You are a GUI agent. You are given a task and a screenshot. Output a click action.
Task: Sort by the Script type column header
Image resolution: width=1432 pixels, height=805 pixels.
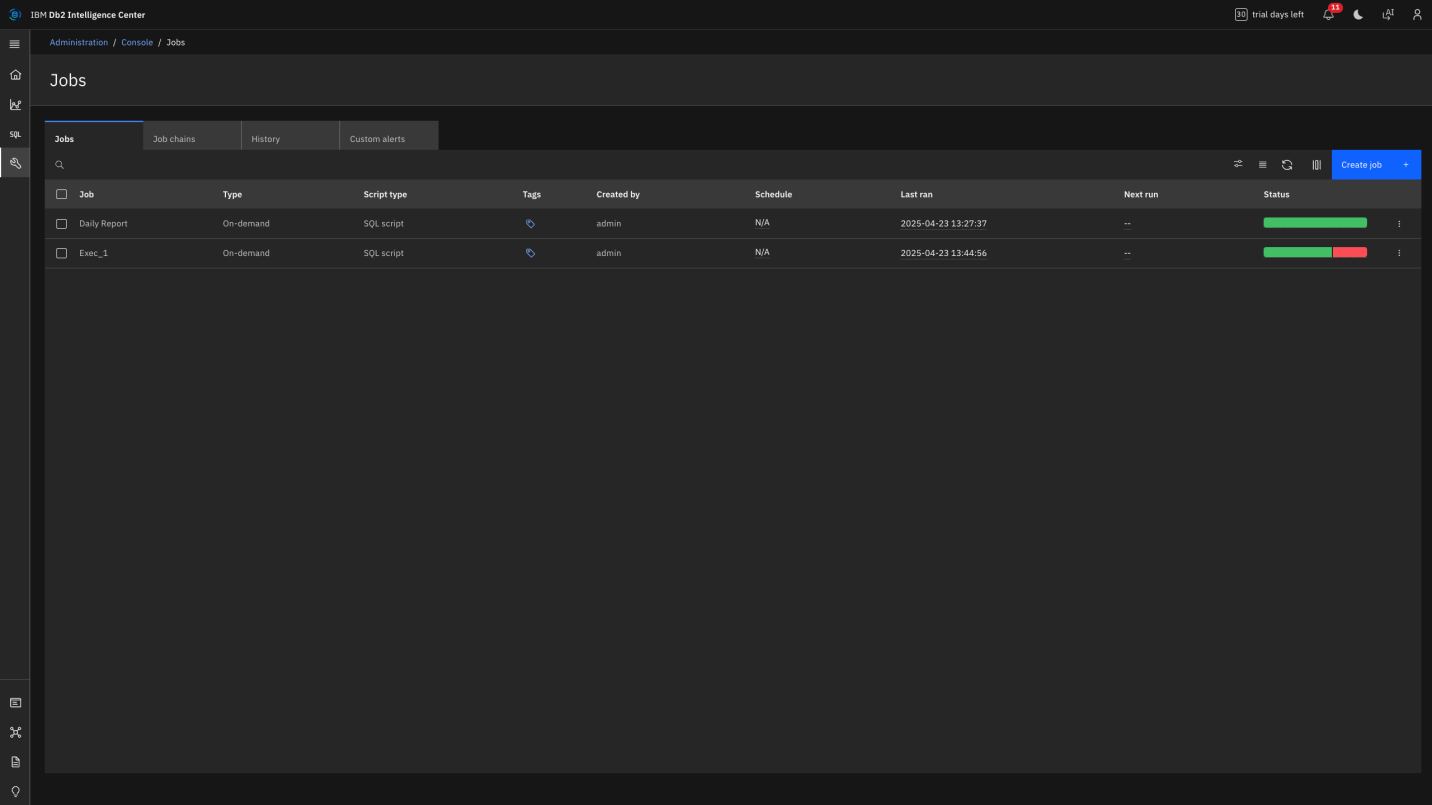(385, 194)
